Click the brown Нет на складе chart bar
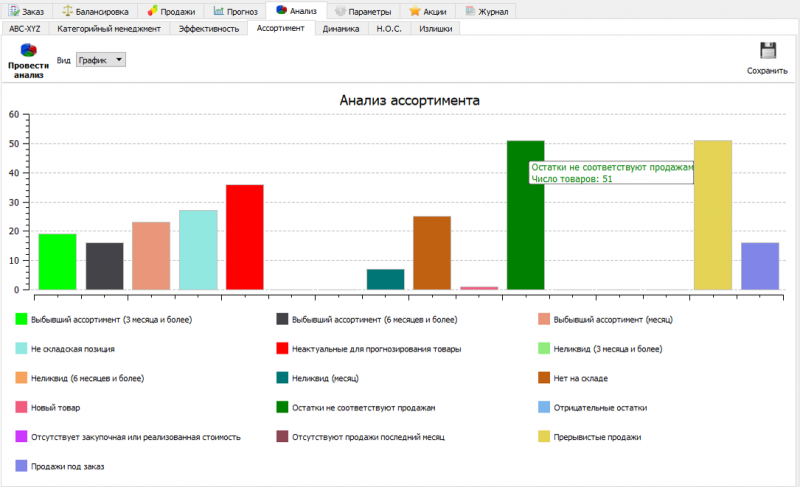The height and width of the screenshot is (487, 800). (x=432, y=253)
